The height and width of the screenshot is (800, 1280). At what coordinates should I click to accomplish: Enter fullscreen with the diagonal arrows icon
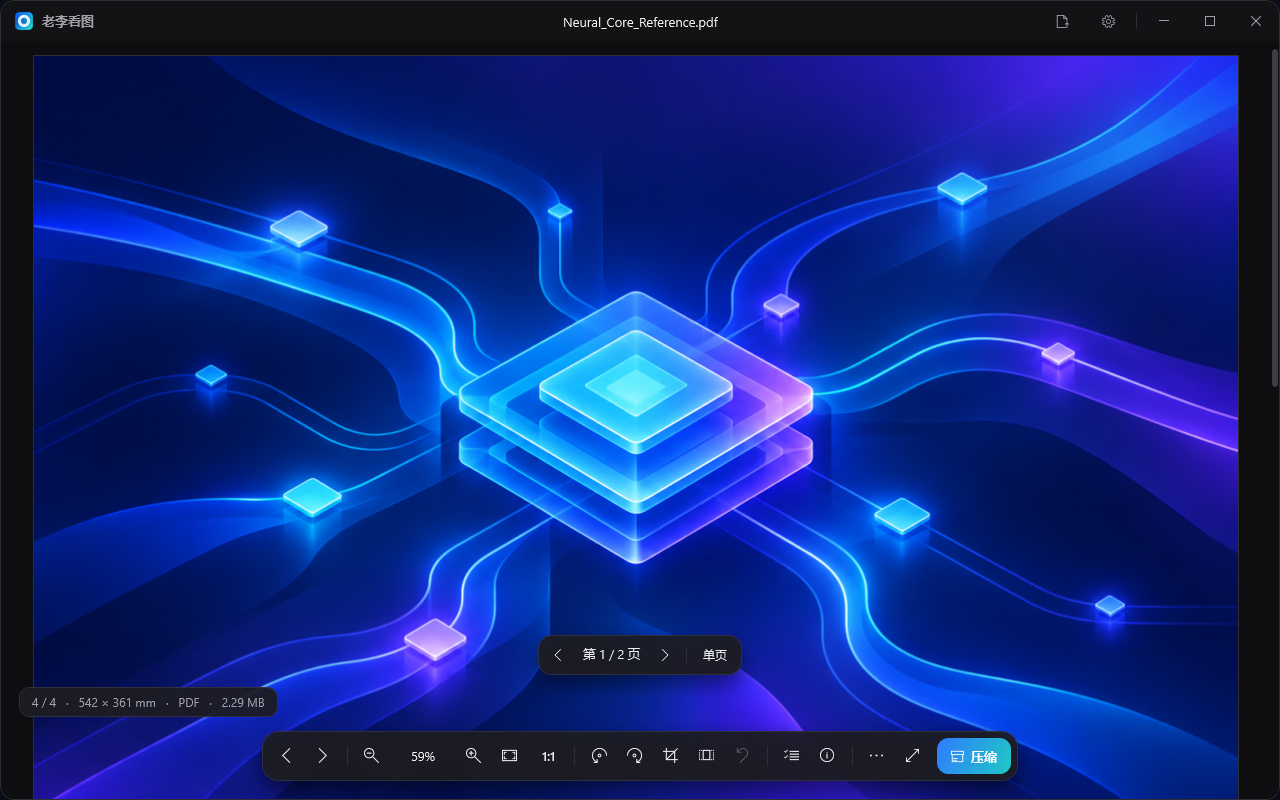click(912, 756)
